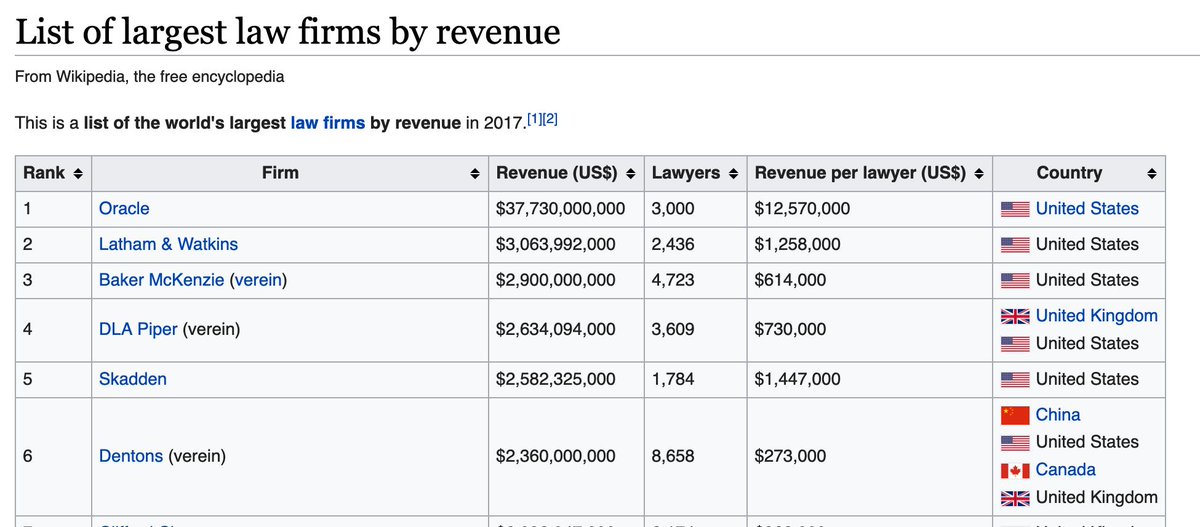
Task: Open citation reference [1]
Action: pos(534,120)
